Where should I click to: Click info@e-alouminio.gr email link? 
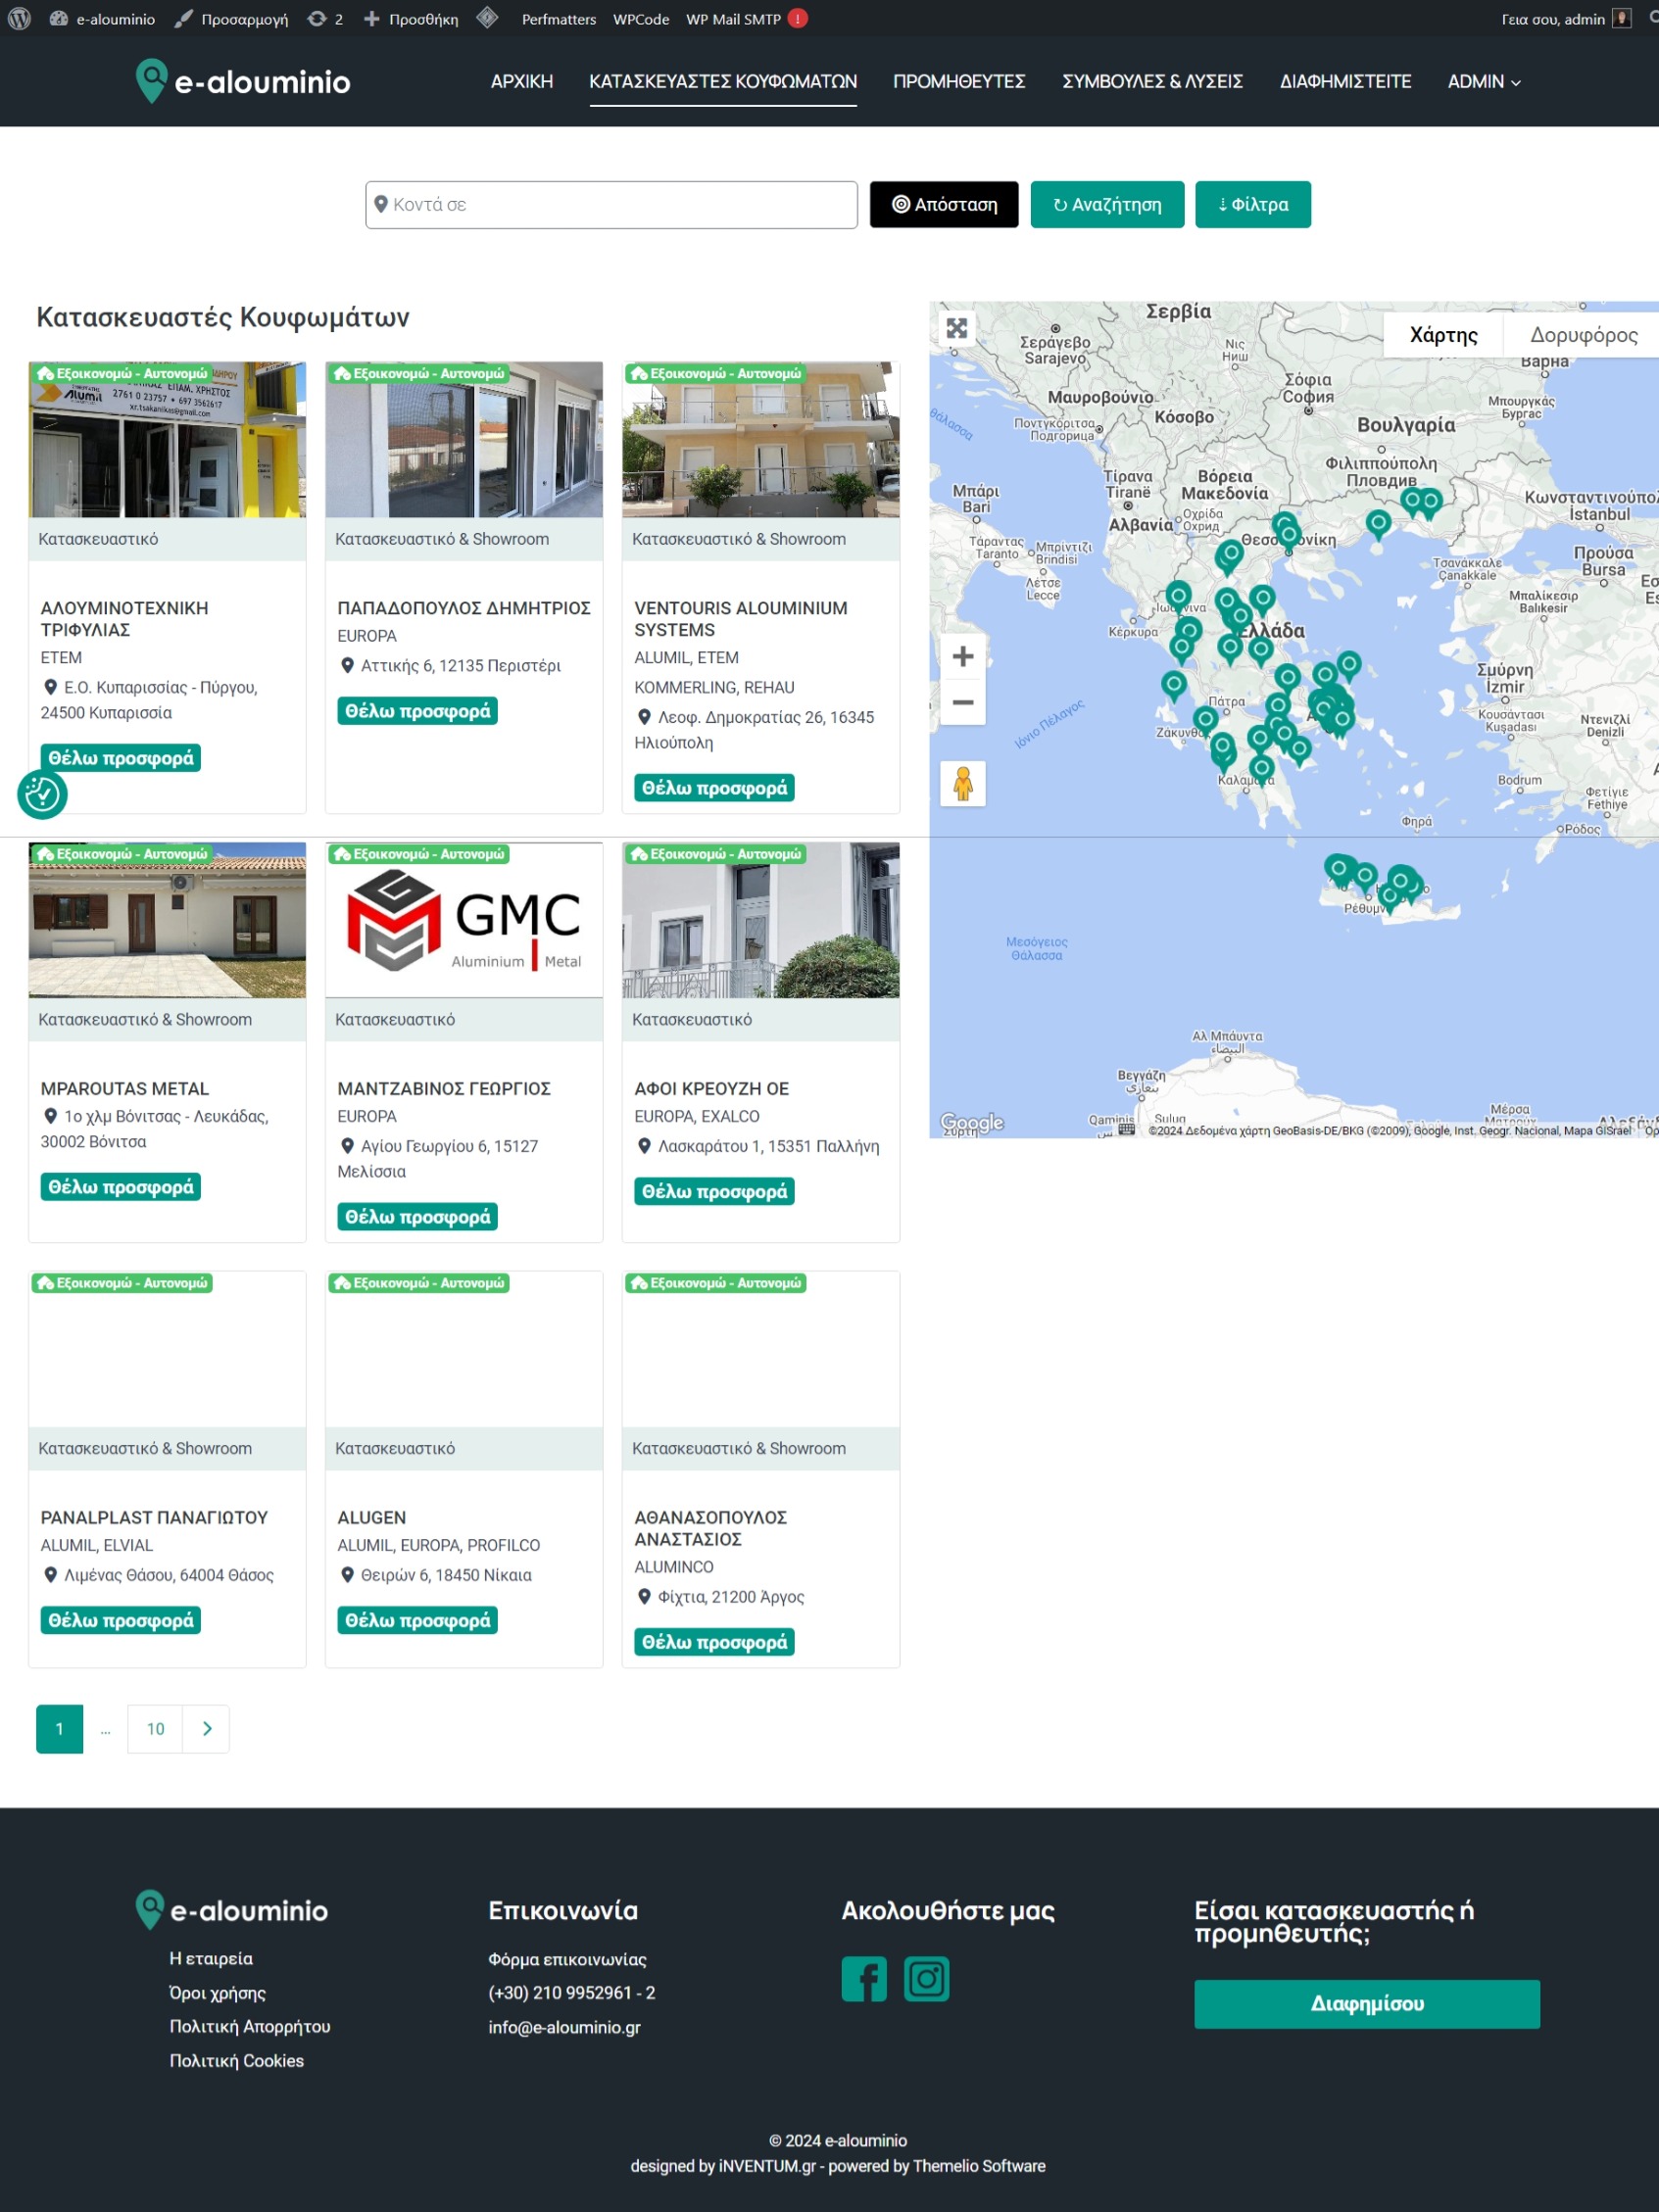[x=564, y=2027]
